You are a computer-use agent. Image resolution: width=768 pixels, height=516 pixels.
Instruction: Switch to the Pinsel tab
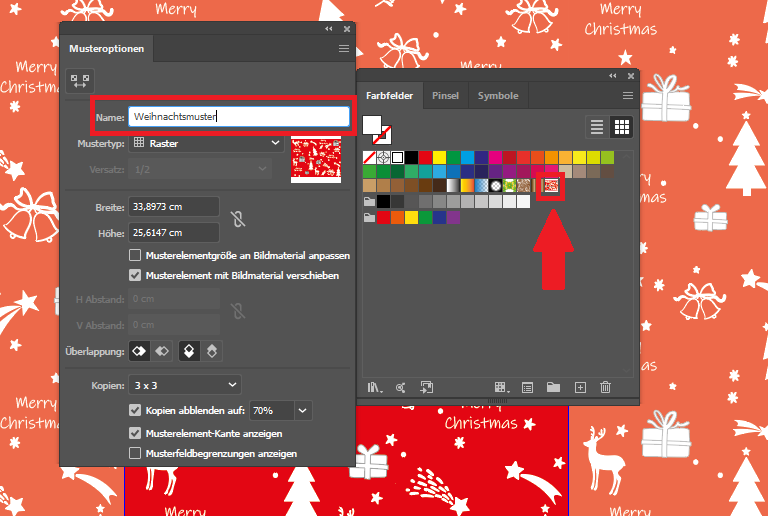click(445, 96)
